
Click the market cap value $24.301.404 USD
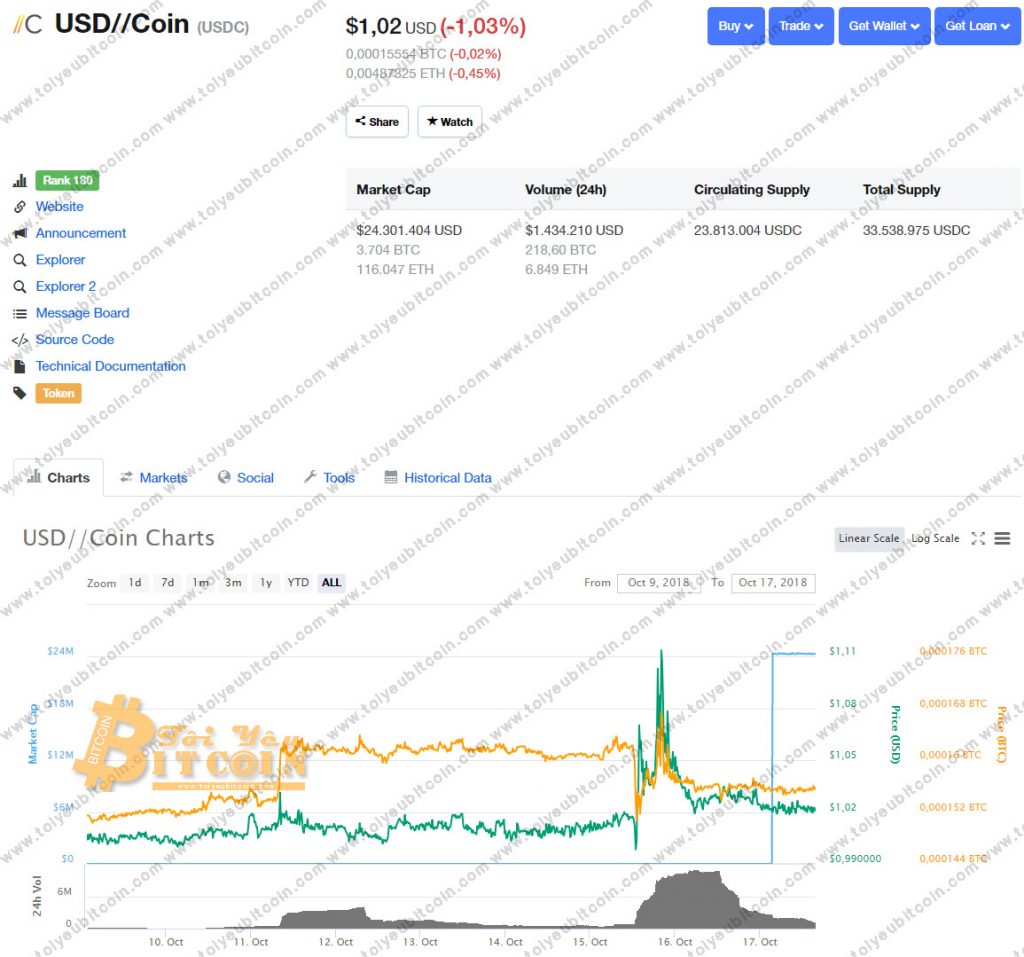(x=409, y=231)
